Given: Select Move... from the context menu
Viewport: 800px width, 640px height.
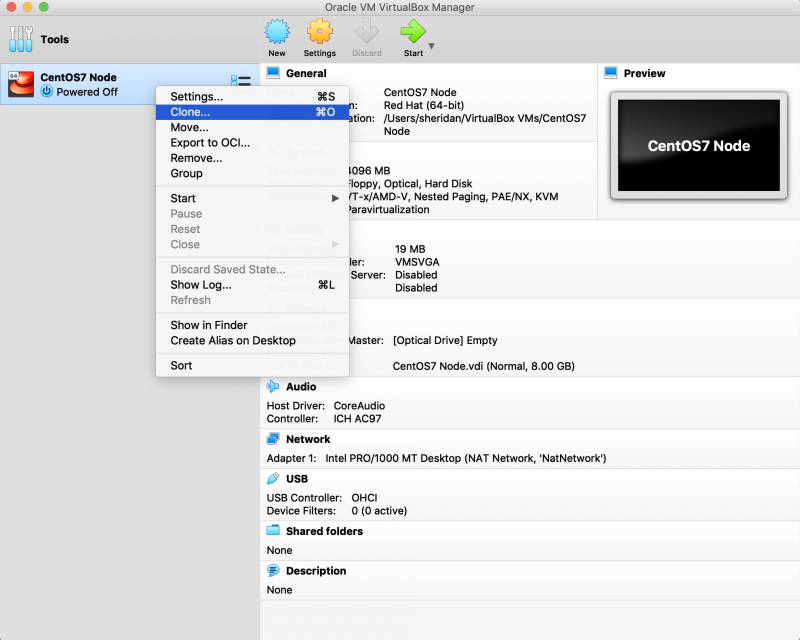Looking at the screenshot, I should coord(253,128).
